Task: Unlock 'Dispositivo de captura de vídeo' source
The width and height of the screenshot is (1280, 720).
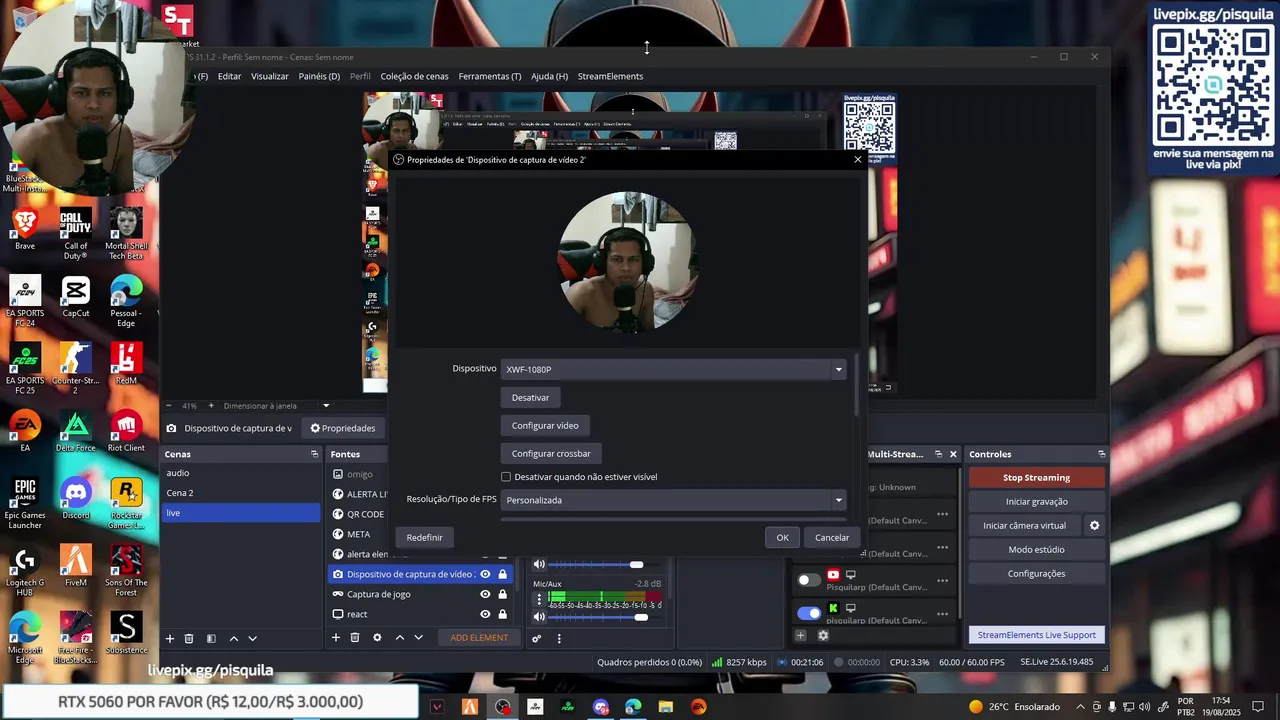Action: [x=502, y=574]
